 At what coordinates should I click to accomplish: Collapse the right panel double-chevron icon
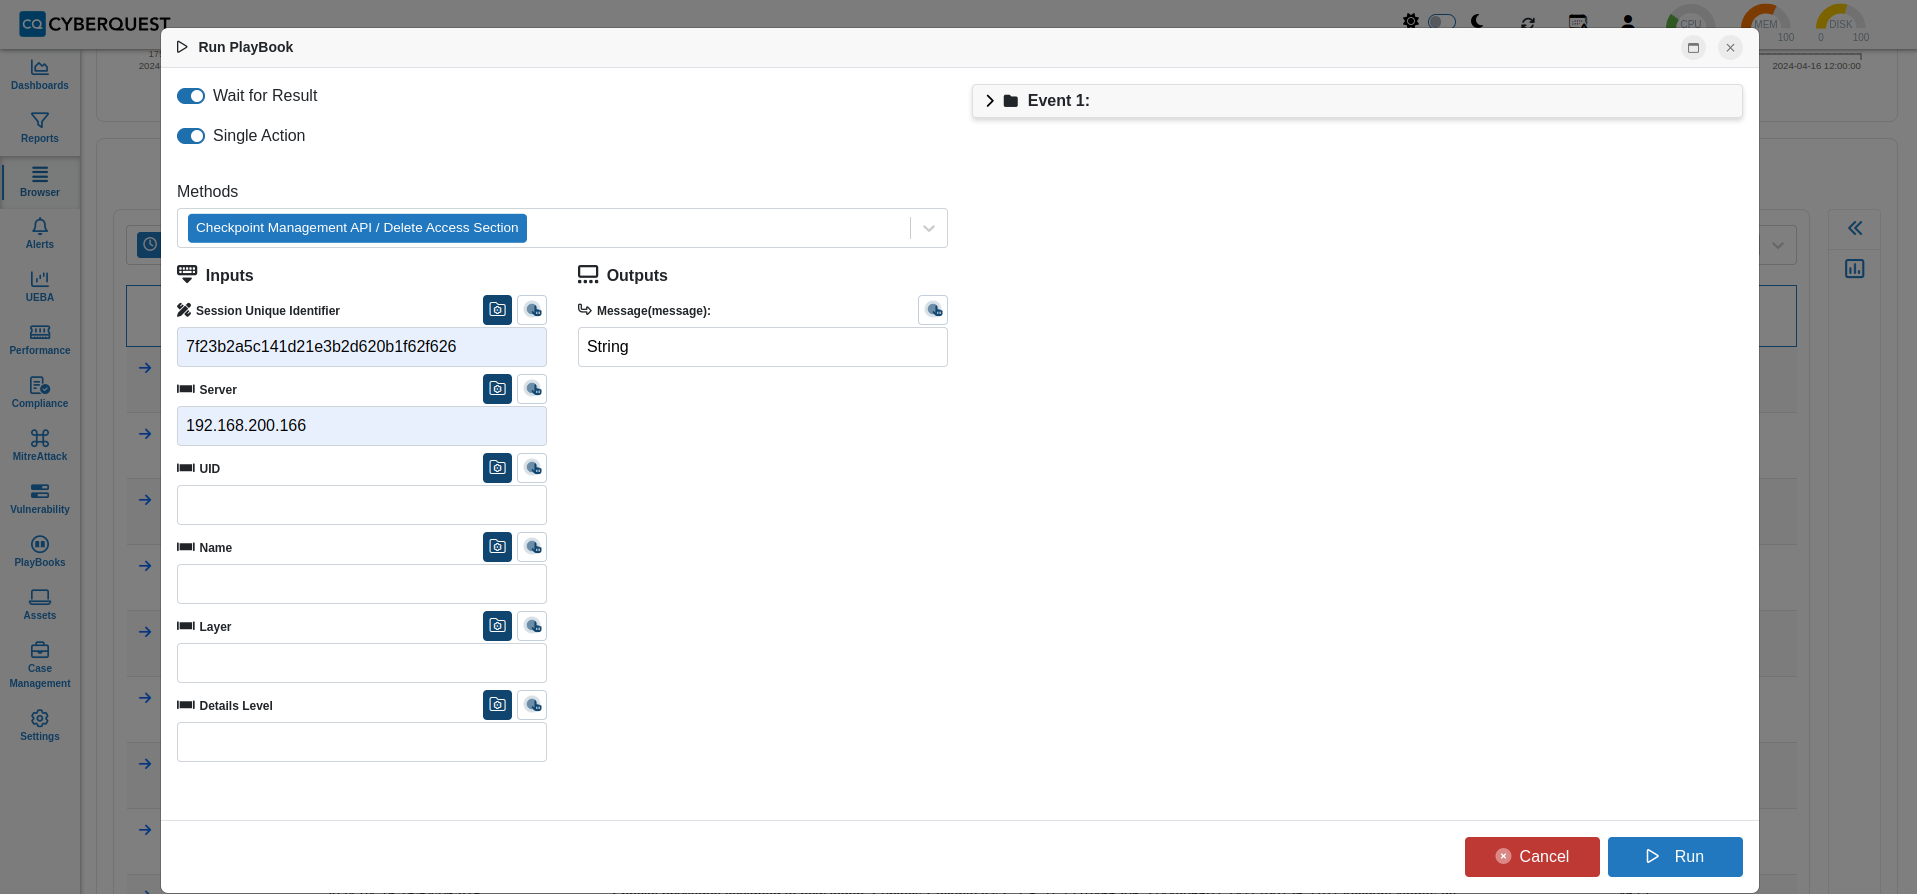[x=1855, y=228]
